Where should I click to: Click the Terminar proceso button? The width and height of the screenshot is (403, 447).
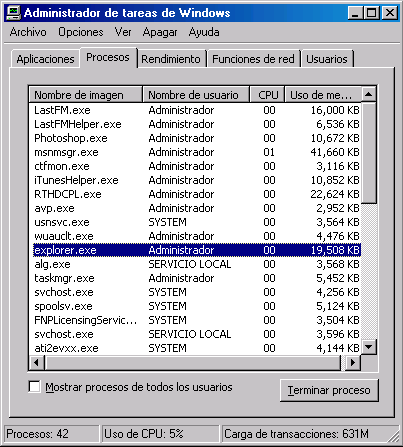coord(329,390)
